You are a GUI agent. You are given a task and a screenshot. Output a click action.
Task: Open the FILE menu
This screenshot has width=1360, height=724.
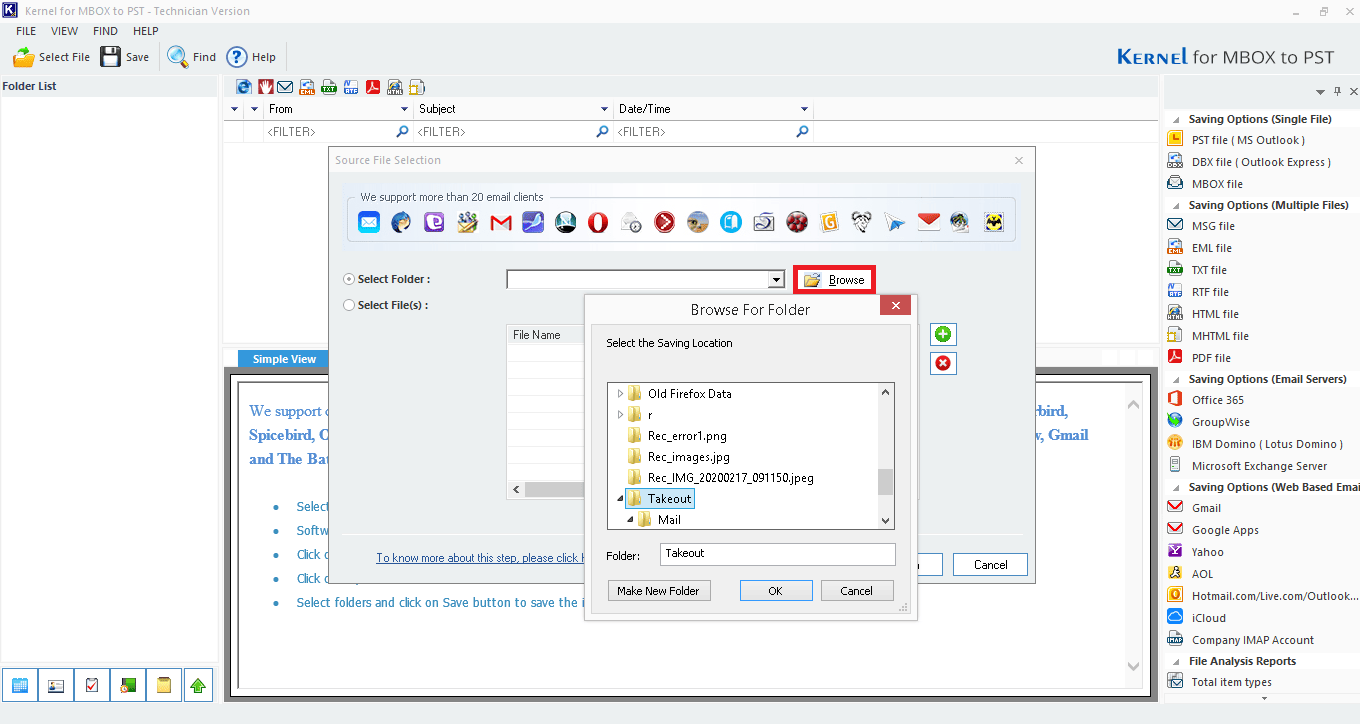26,31
